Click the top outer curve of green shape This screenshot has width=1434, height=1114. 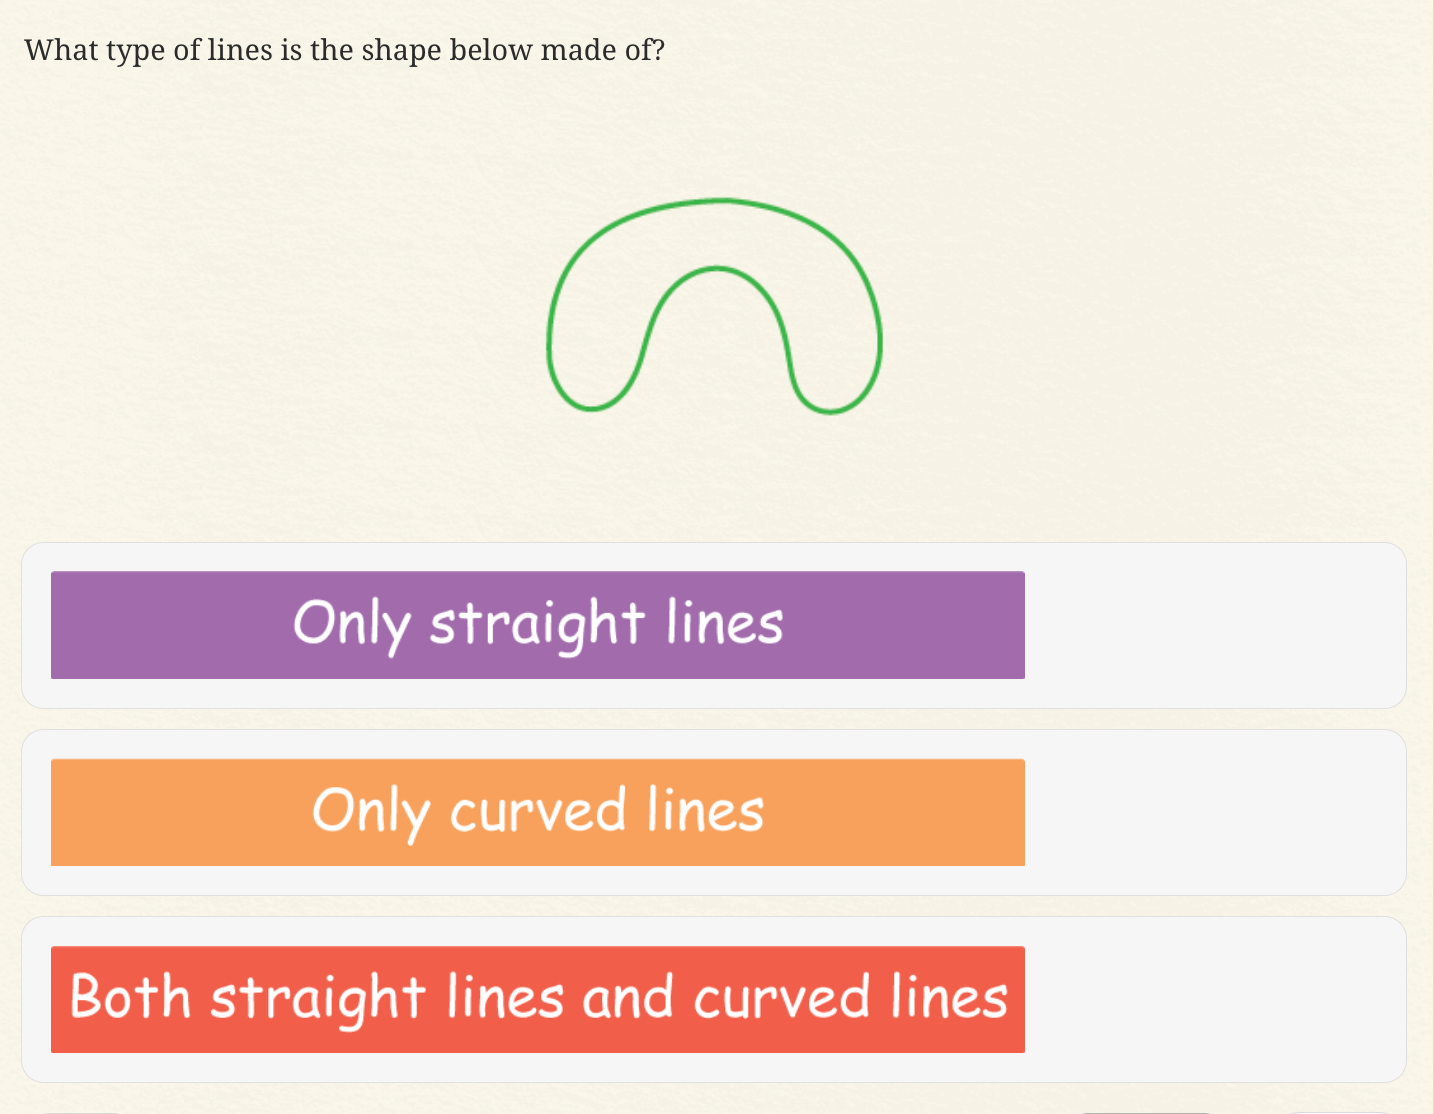[716, 201]
